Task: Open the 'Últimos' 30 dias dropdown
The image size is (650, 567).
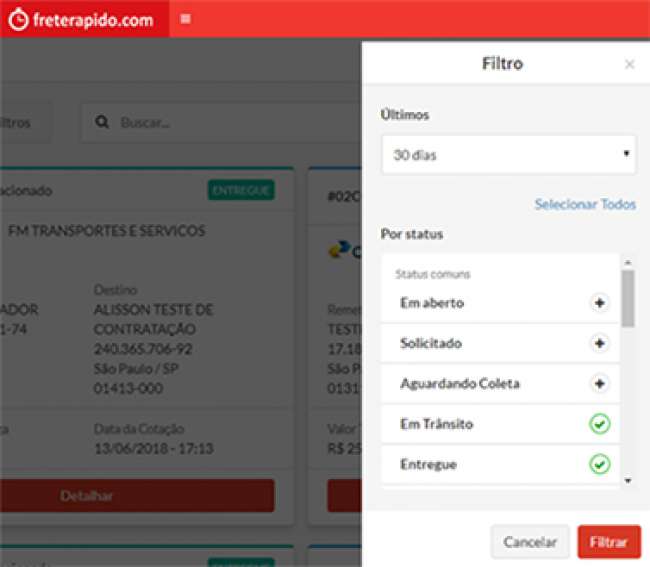Action: 508,155
